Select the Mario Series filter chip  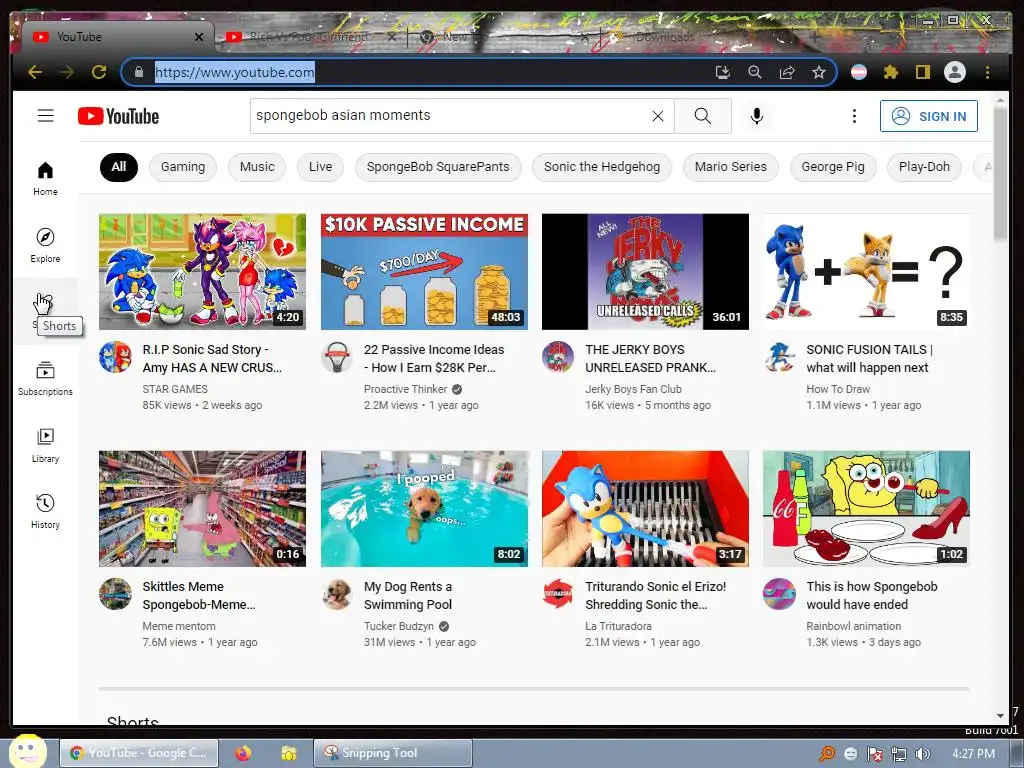(x=730, y=167)
